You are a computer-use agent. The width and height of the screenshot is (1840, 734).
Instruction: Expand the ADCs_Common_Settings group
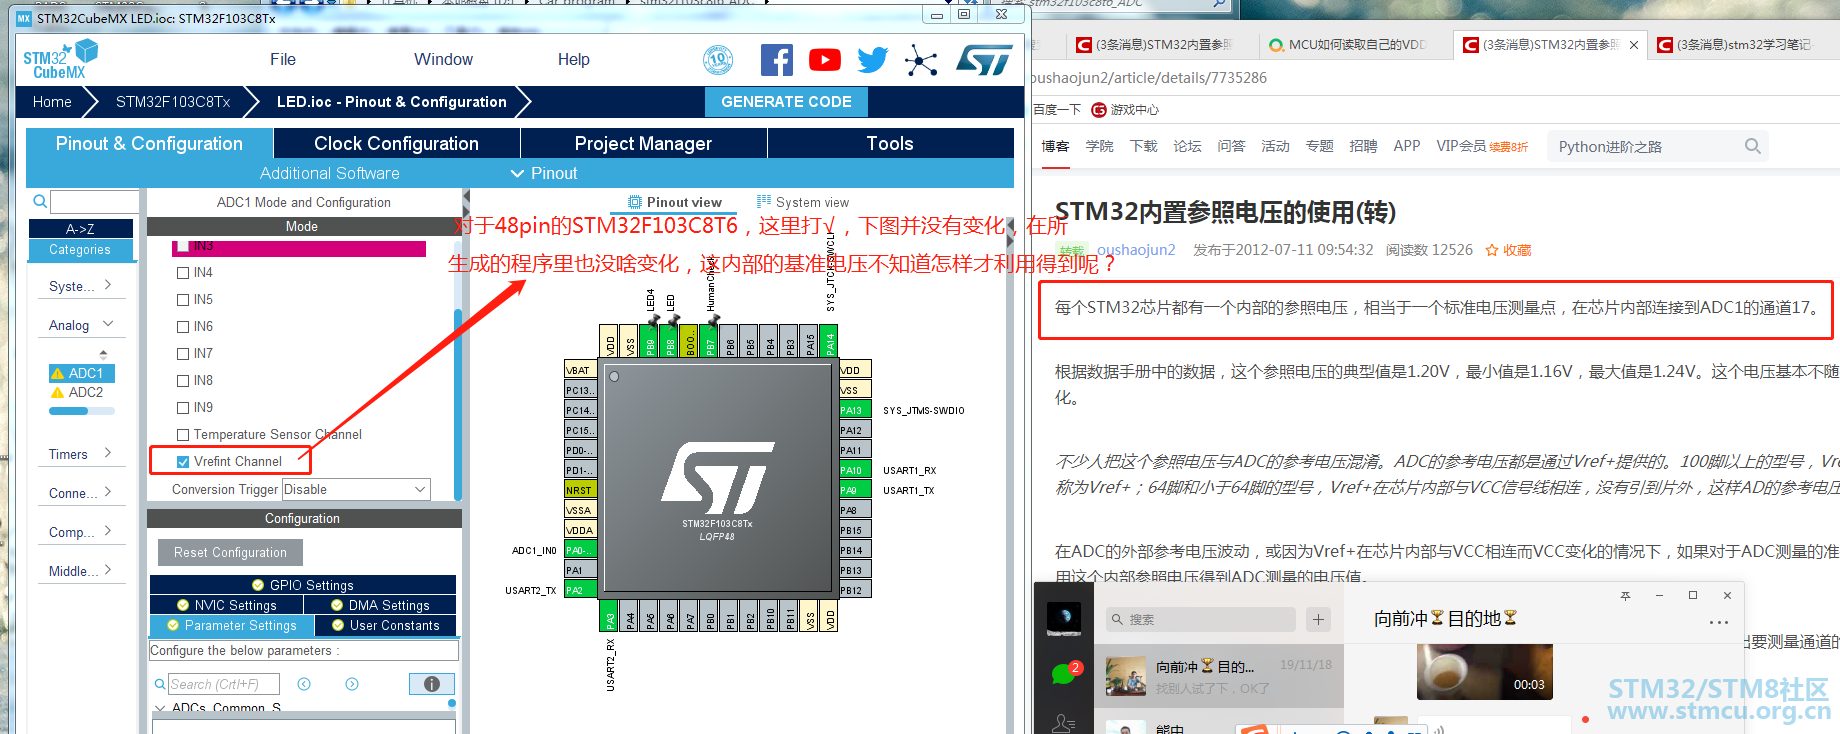(x=160, y=708)
